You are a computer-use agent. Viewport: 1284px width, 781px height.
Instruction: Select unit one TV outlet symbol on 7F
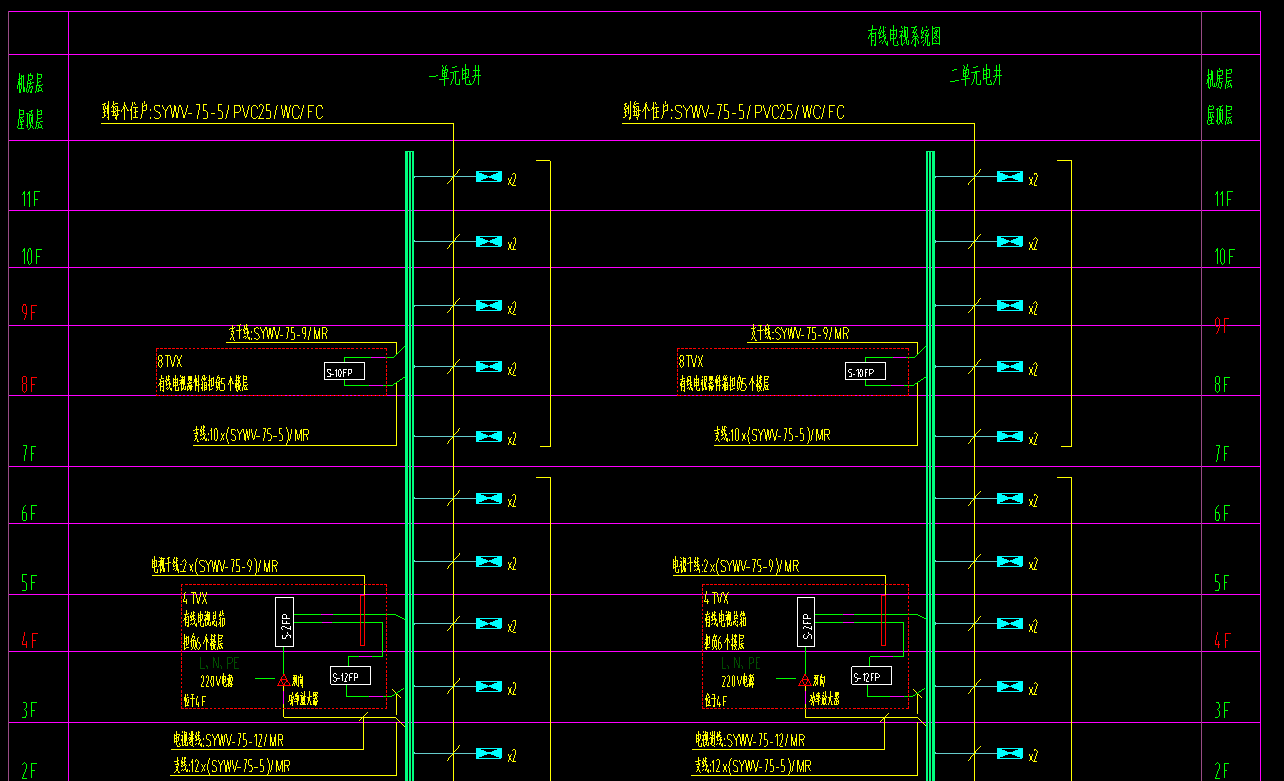click(x=488, y=436)
